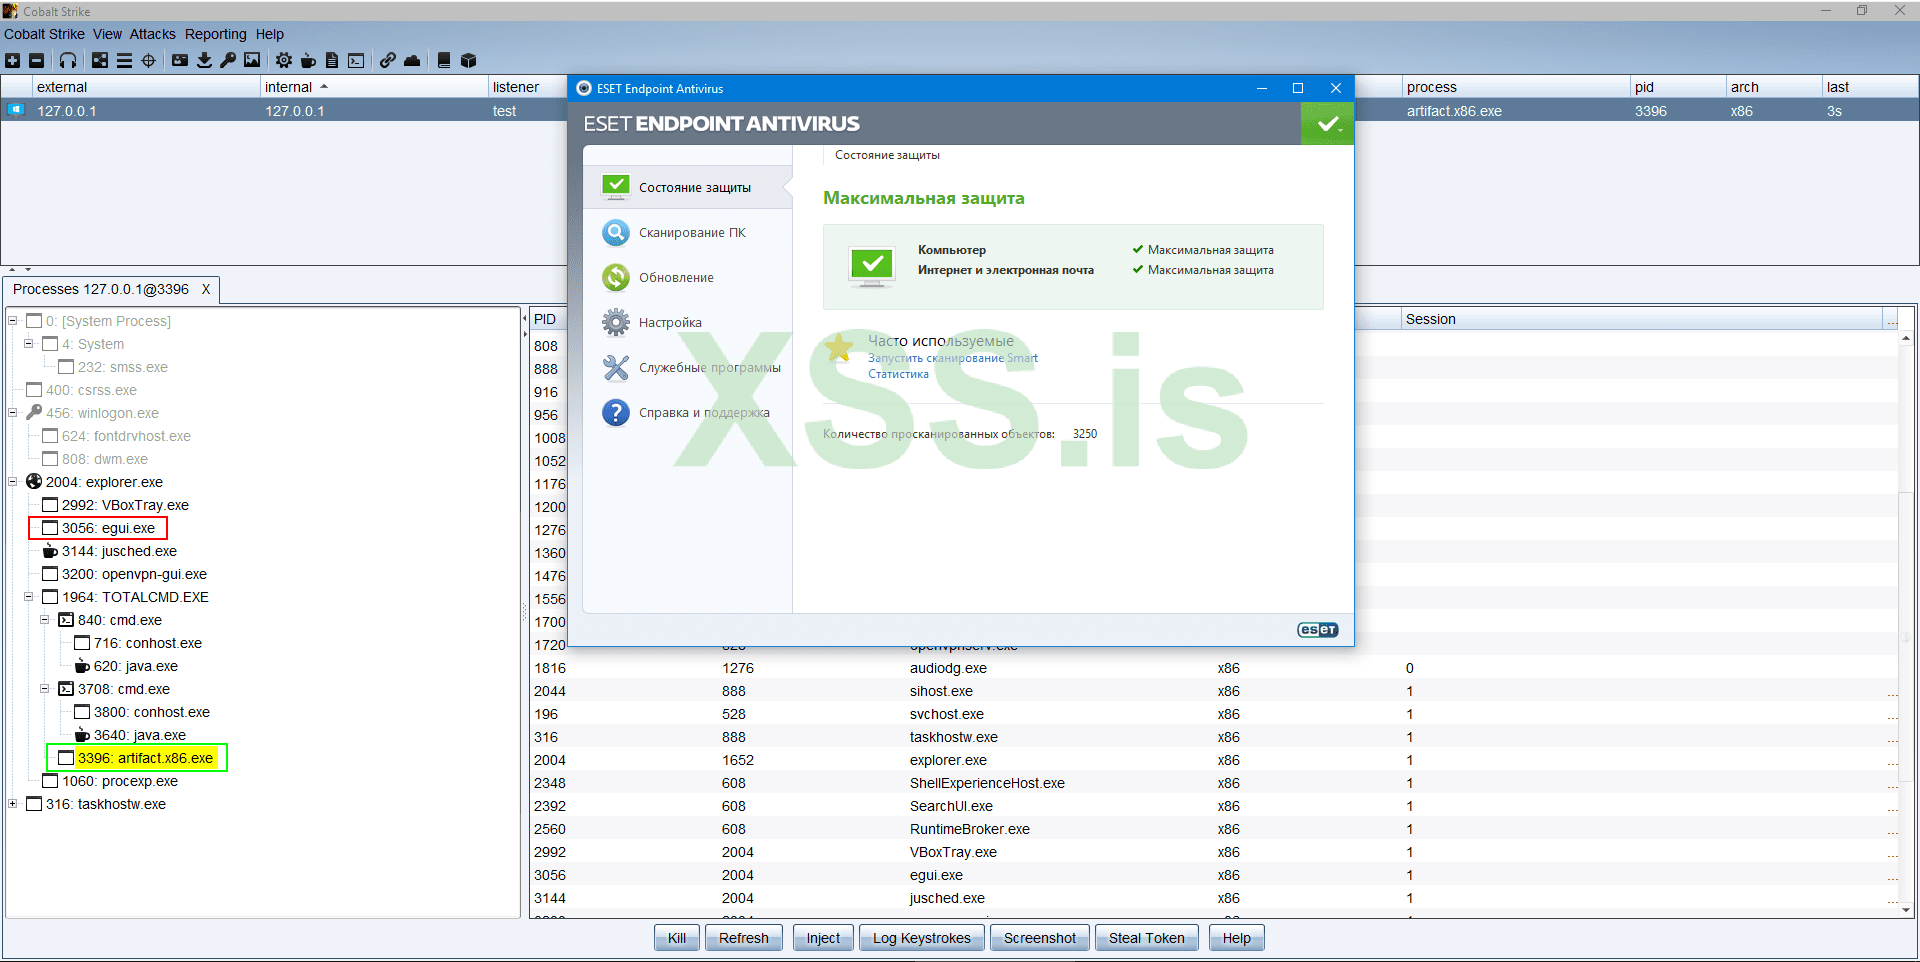This screenshot has height=962, width=1920.
Task: Click the screenshots picture toolbar icon
Action: [252, 61]
